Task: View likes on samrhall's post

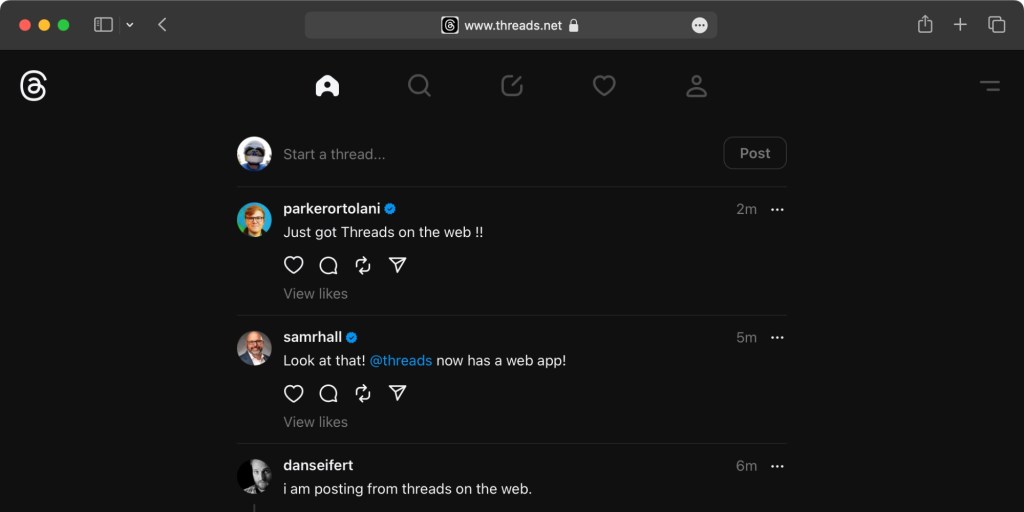Action: click(315, 422)
